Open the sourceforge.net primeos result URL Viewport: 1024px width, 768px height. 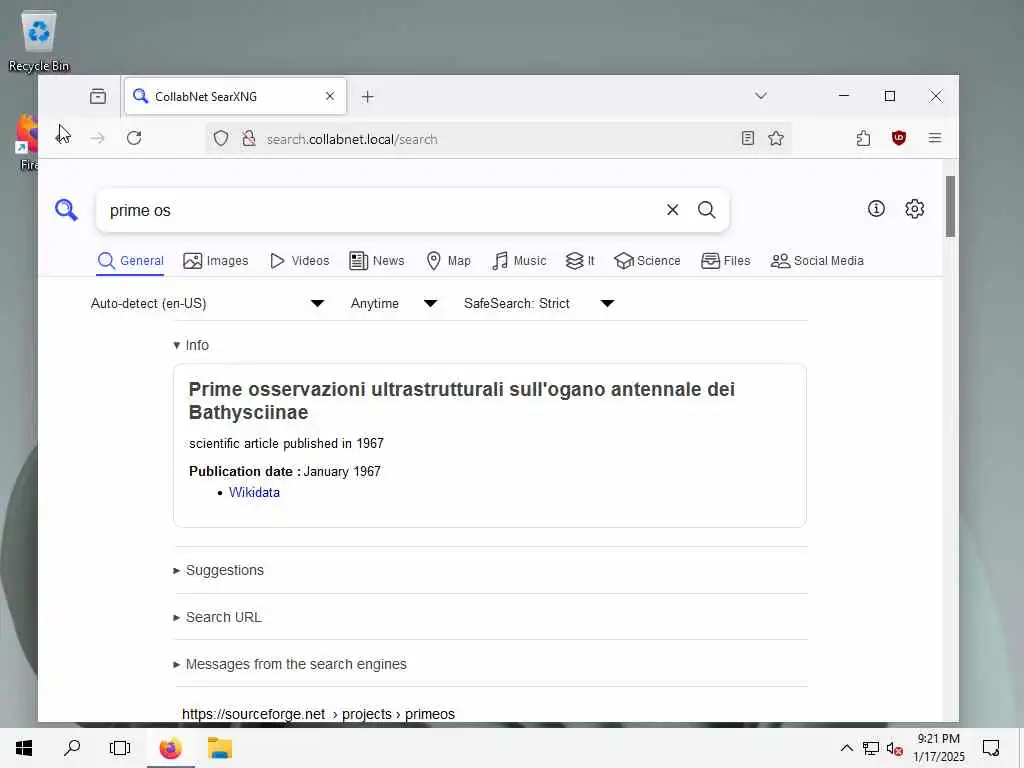pyautogui.click(x=318, y=714)
